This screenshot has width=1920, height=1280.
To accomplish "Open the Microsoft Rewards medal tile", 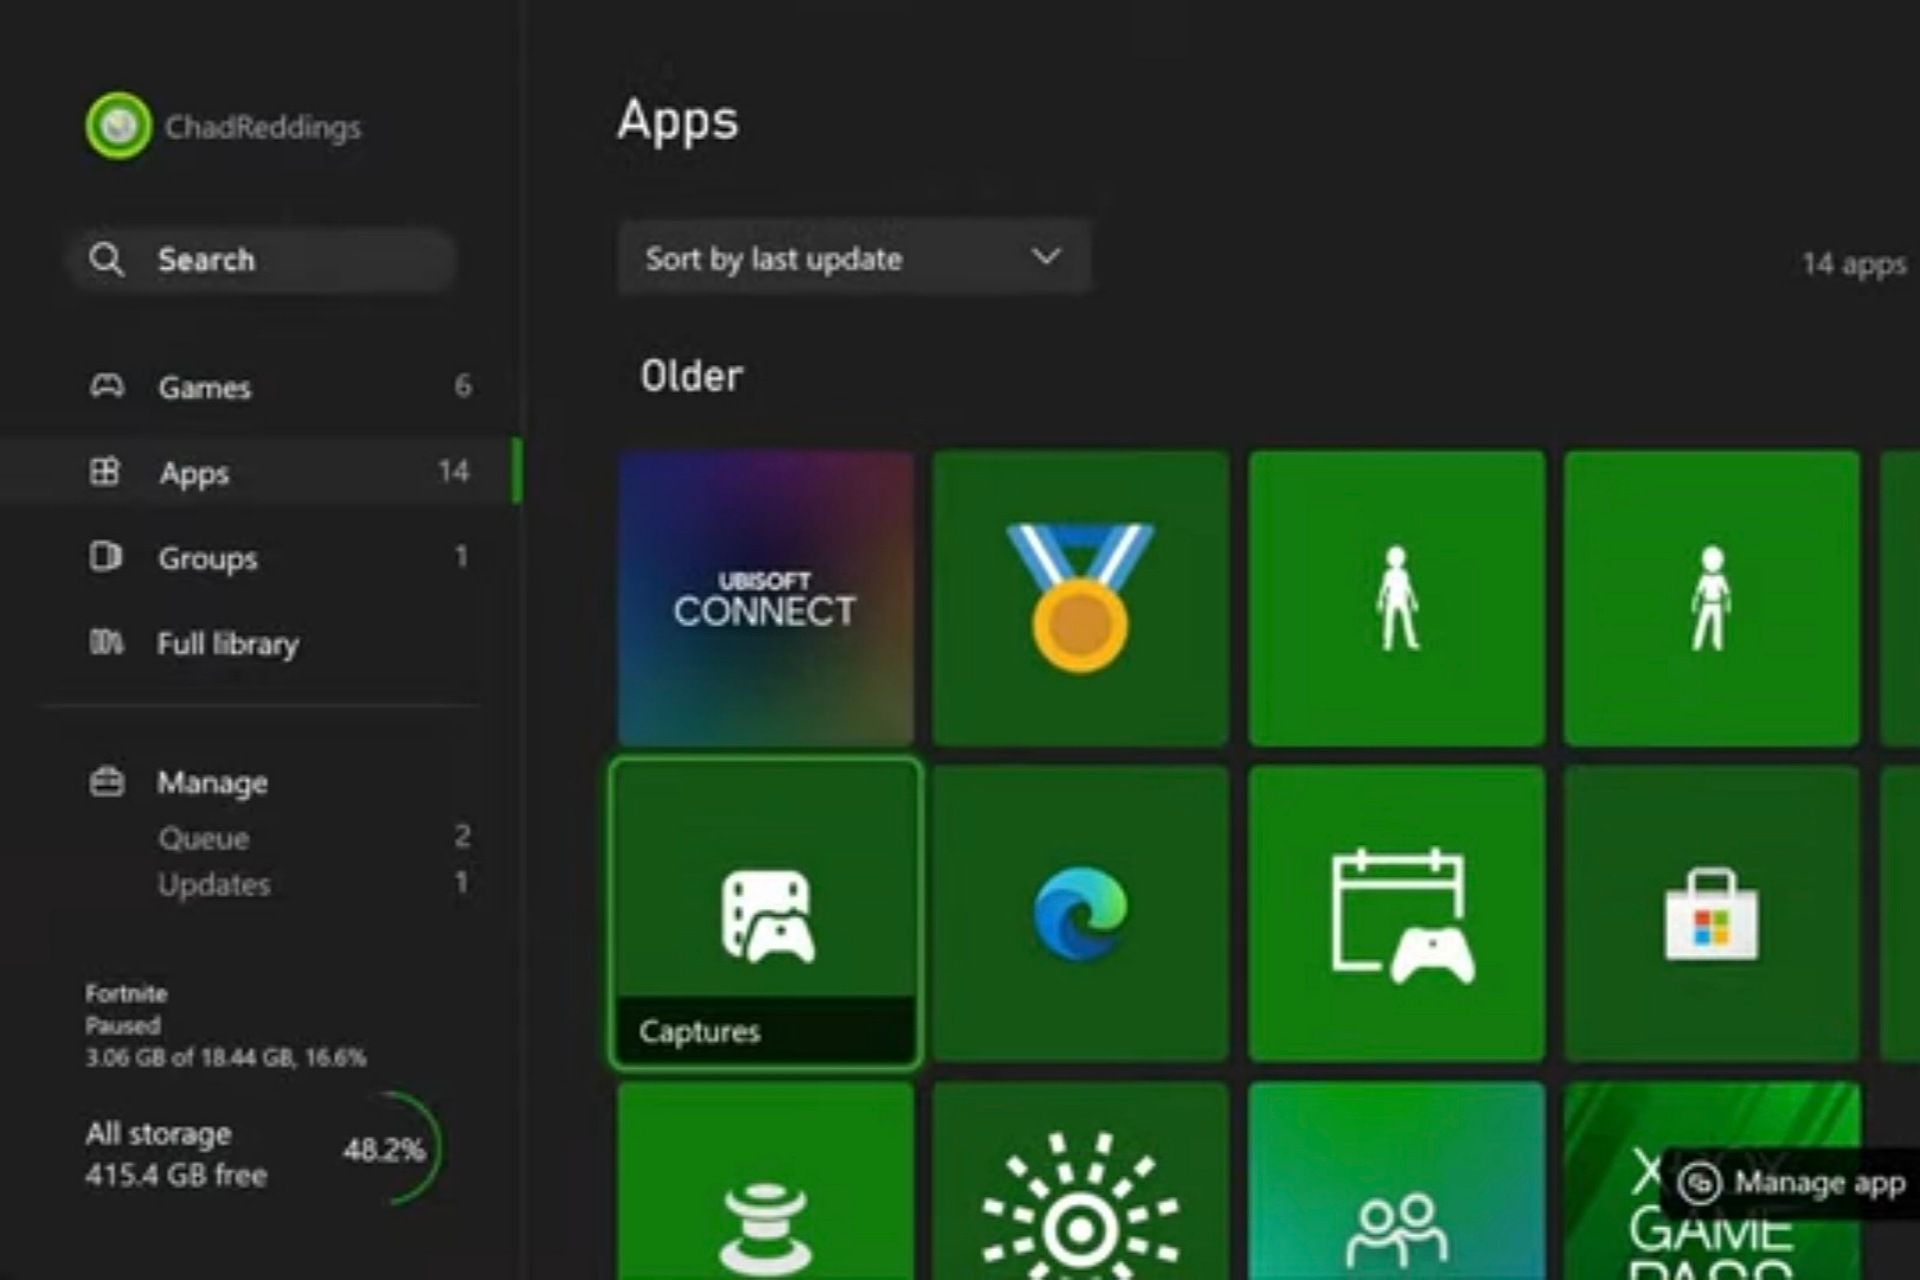I will [x=1080, y=597].
